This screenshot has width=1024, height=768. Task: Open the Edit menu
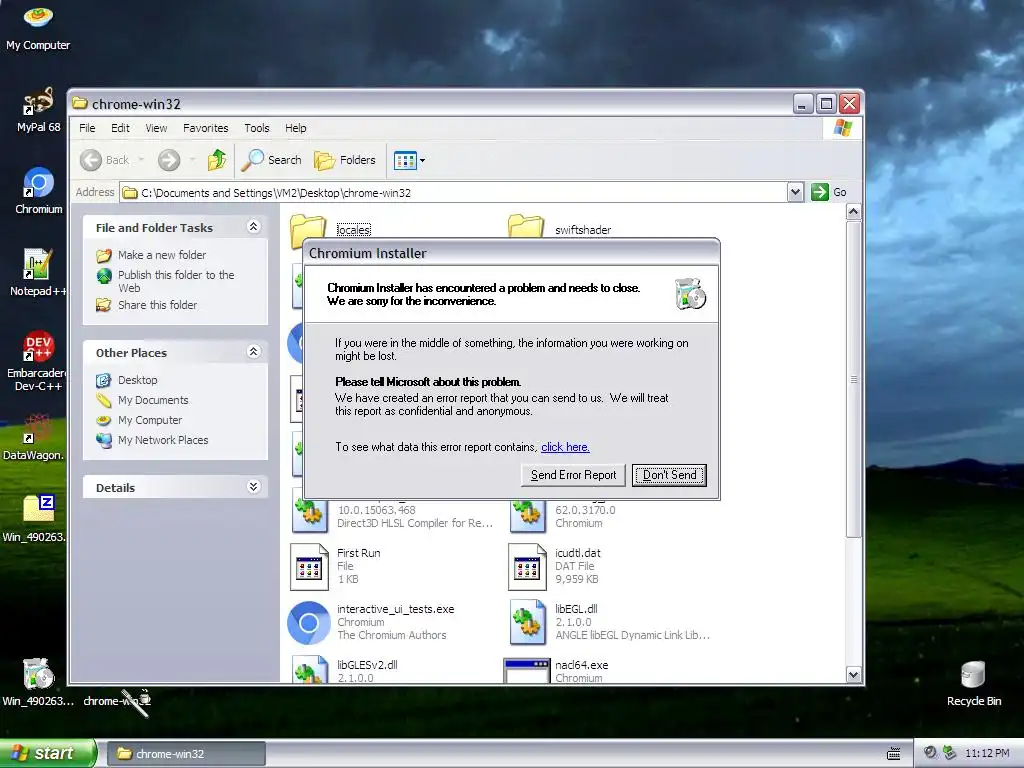point(120,128)
